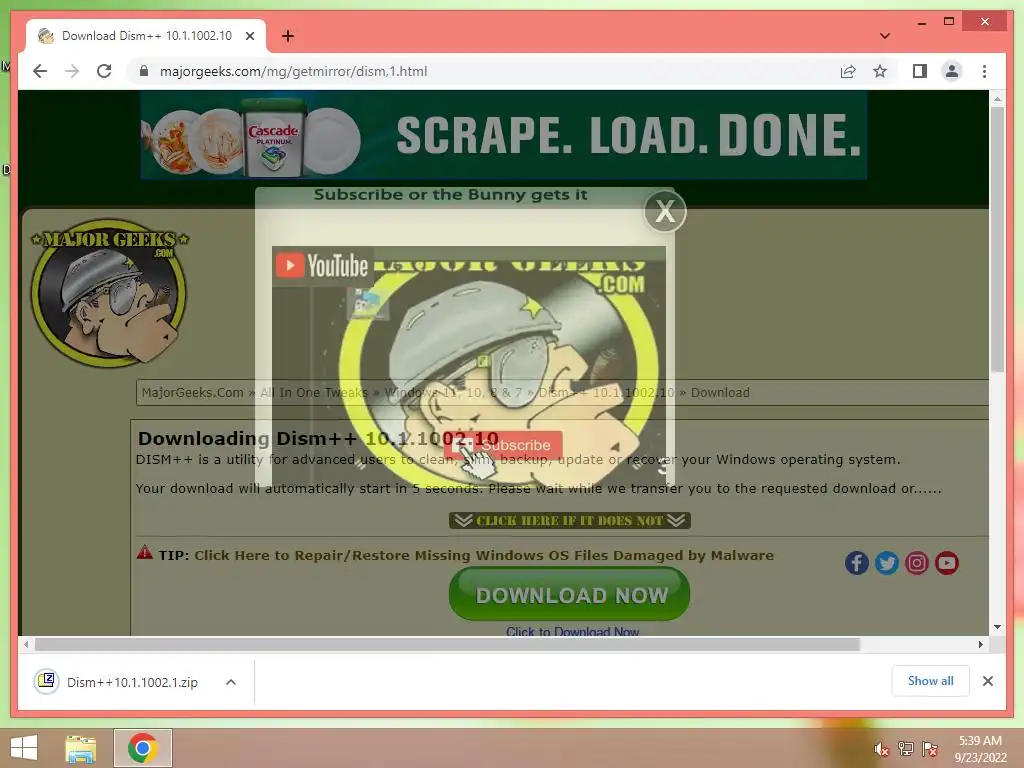Image resolution: width=1024 pixels, height=768 pixels.
Task: Open MajorGeeks.Com breadcrumb link
Action: click(x=192, y=392)
